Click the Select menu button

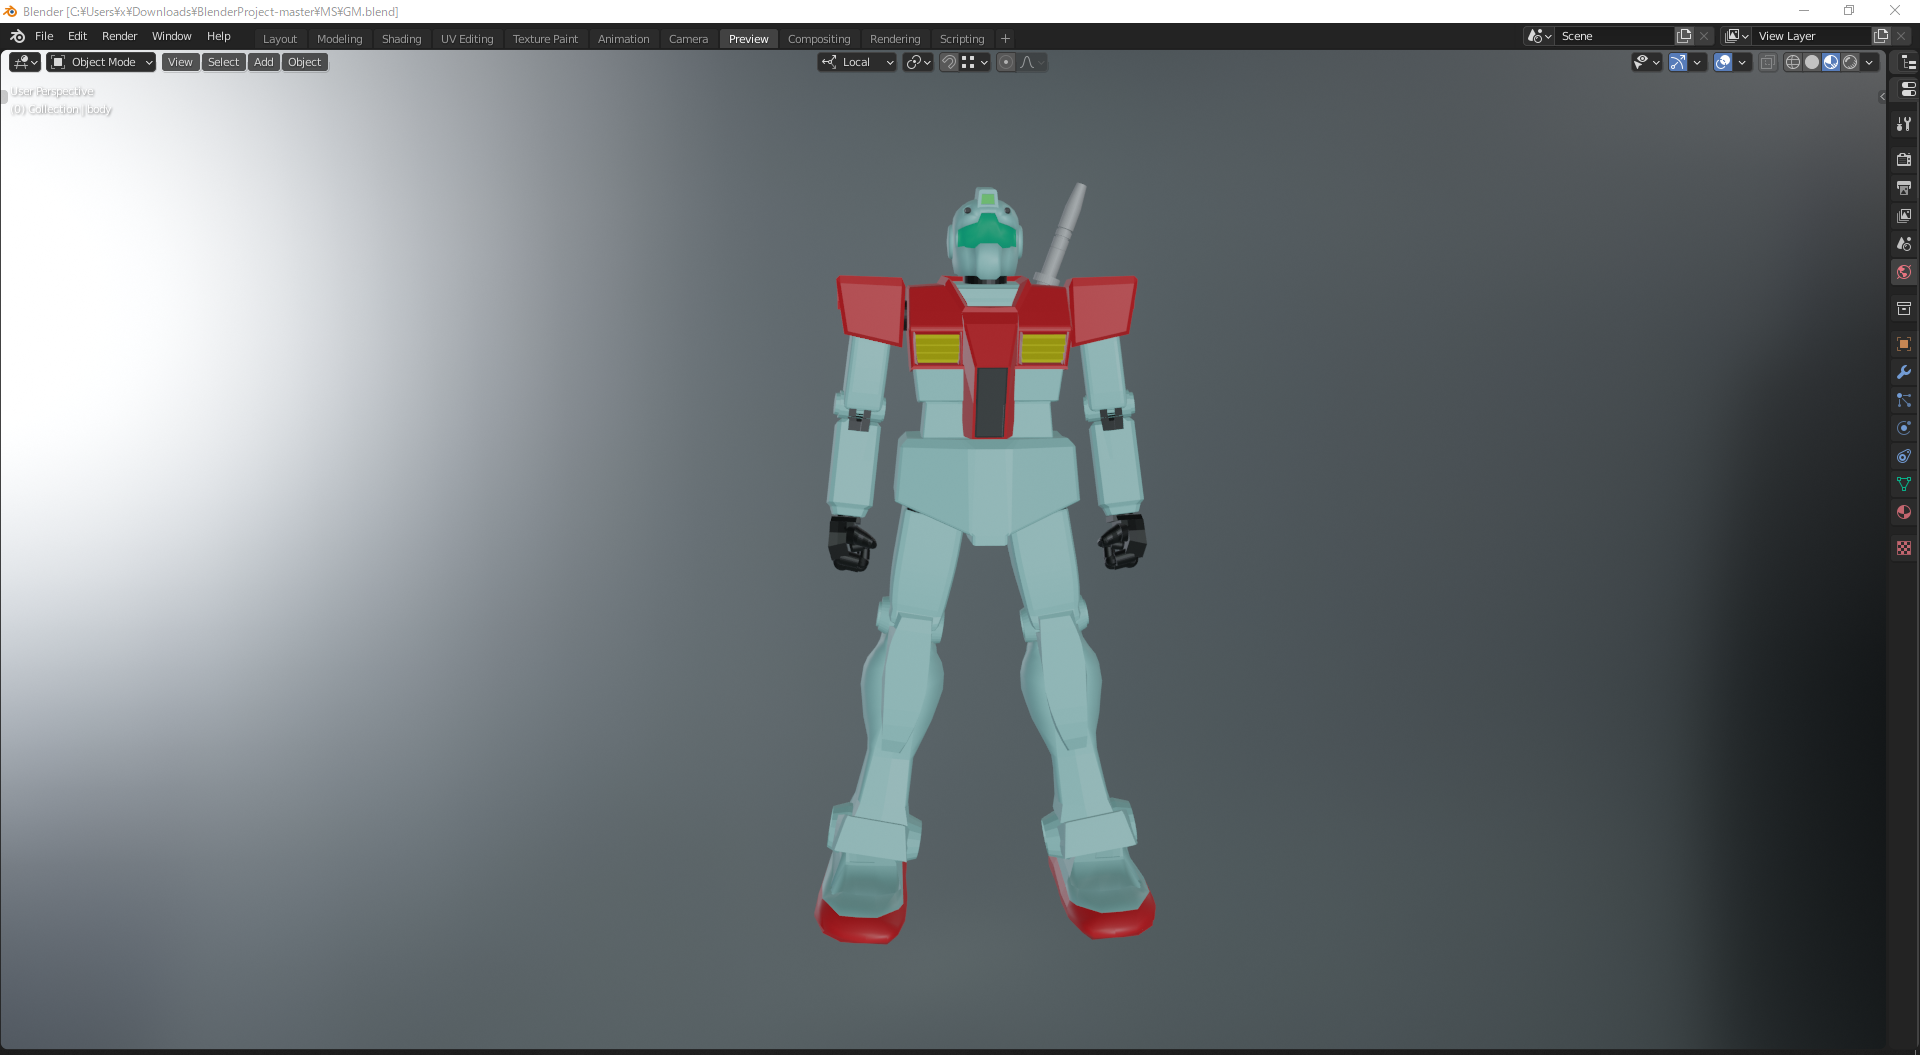click(x=224, y=62)
